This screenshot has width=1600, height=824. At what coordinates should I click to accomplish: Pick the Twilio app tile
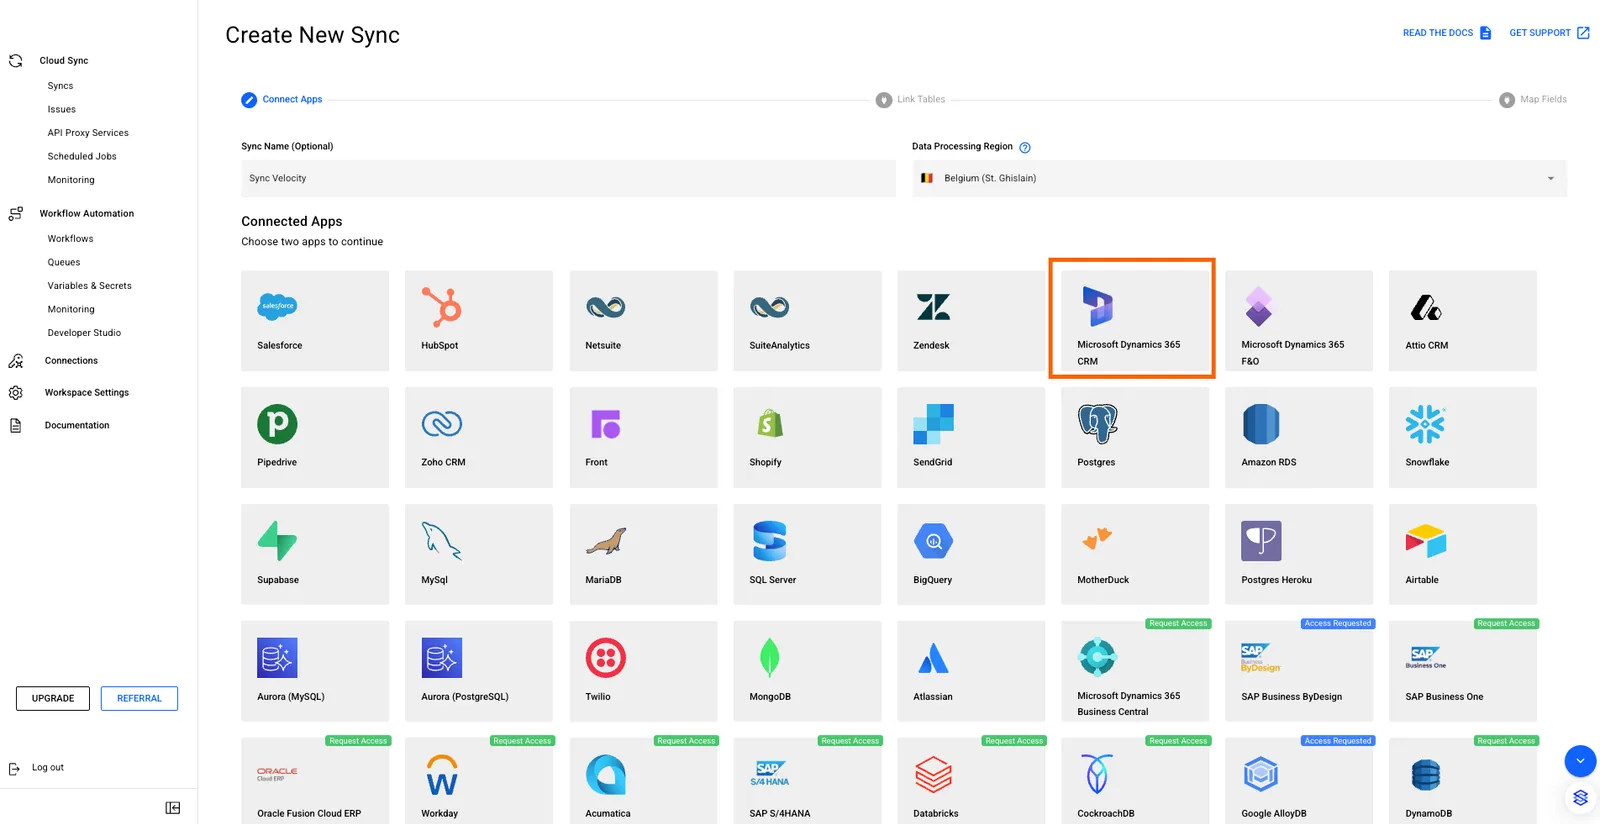point(643,671)
